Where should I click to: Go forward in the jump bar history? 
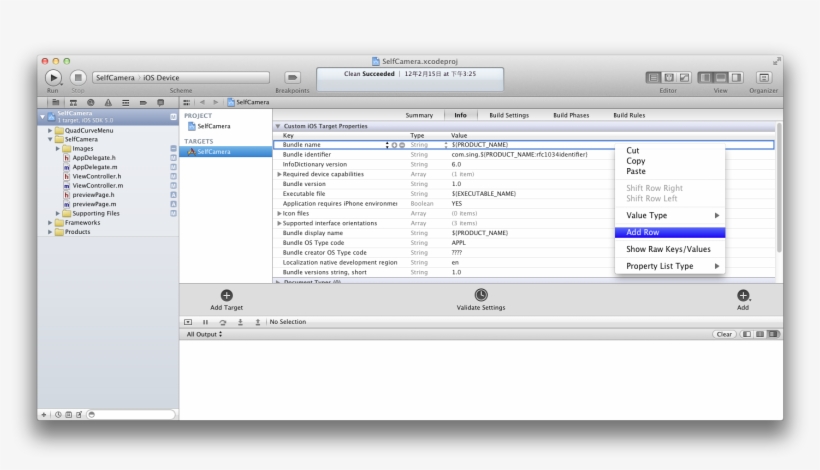point(215,102)
